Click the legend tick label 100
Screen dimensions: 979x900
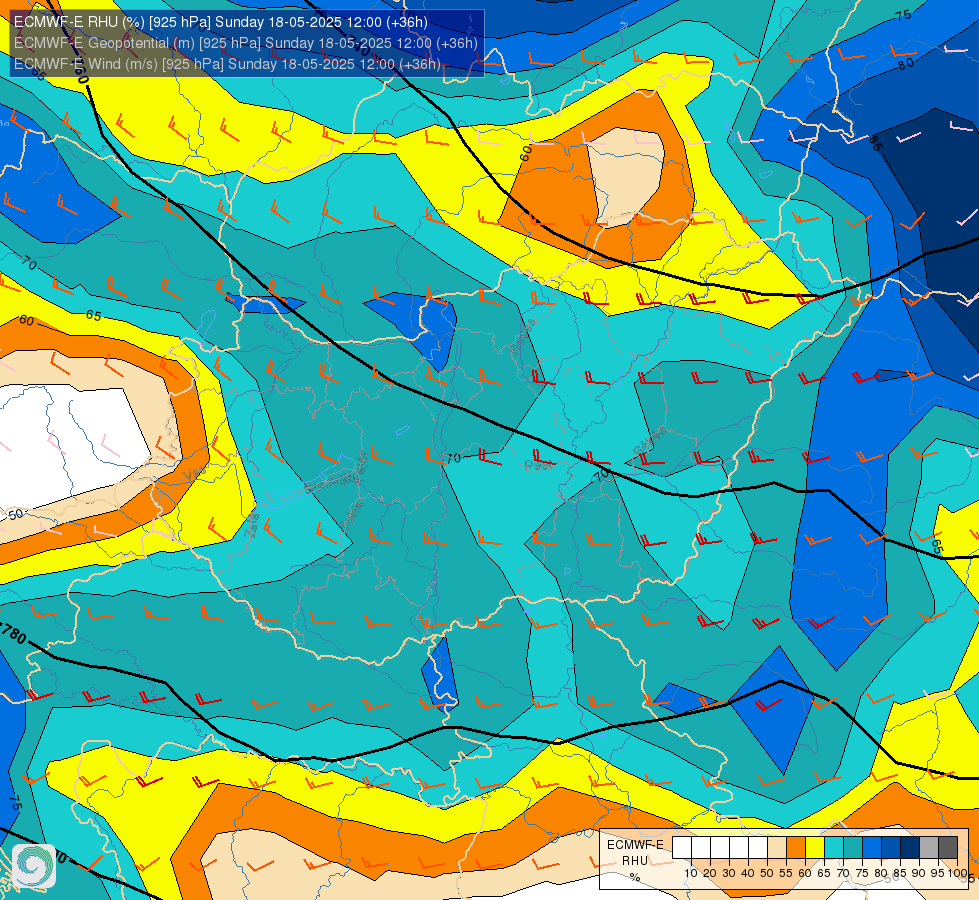958,874
